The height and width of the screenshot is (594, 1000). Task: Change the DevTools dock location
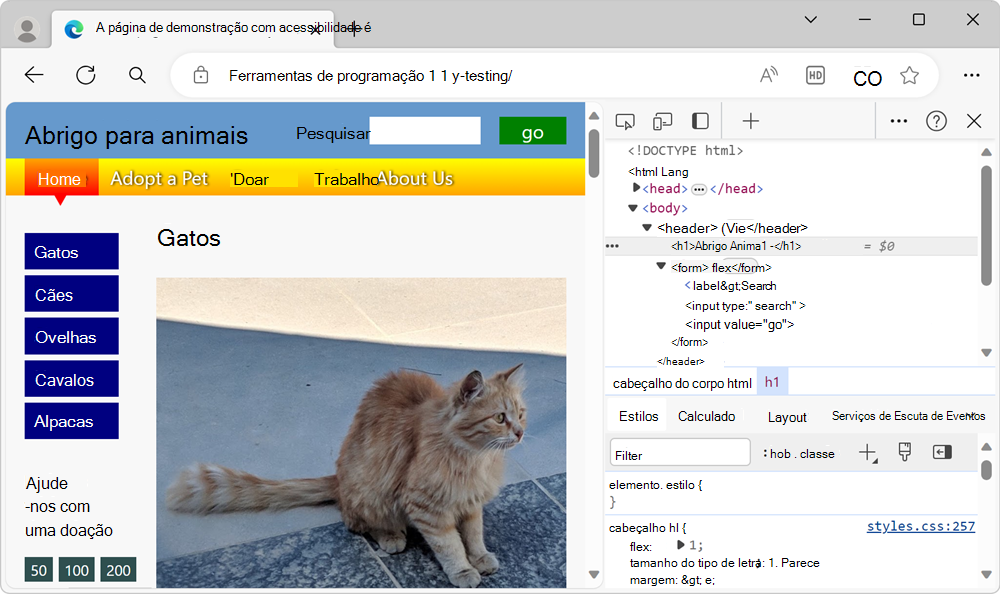click(699, 120)
